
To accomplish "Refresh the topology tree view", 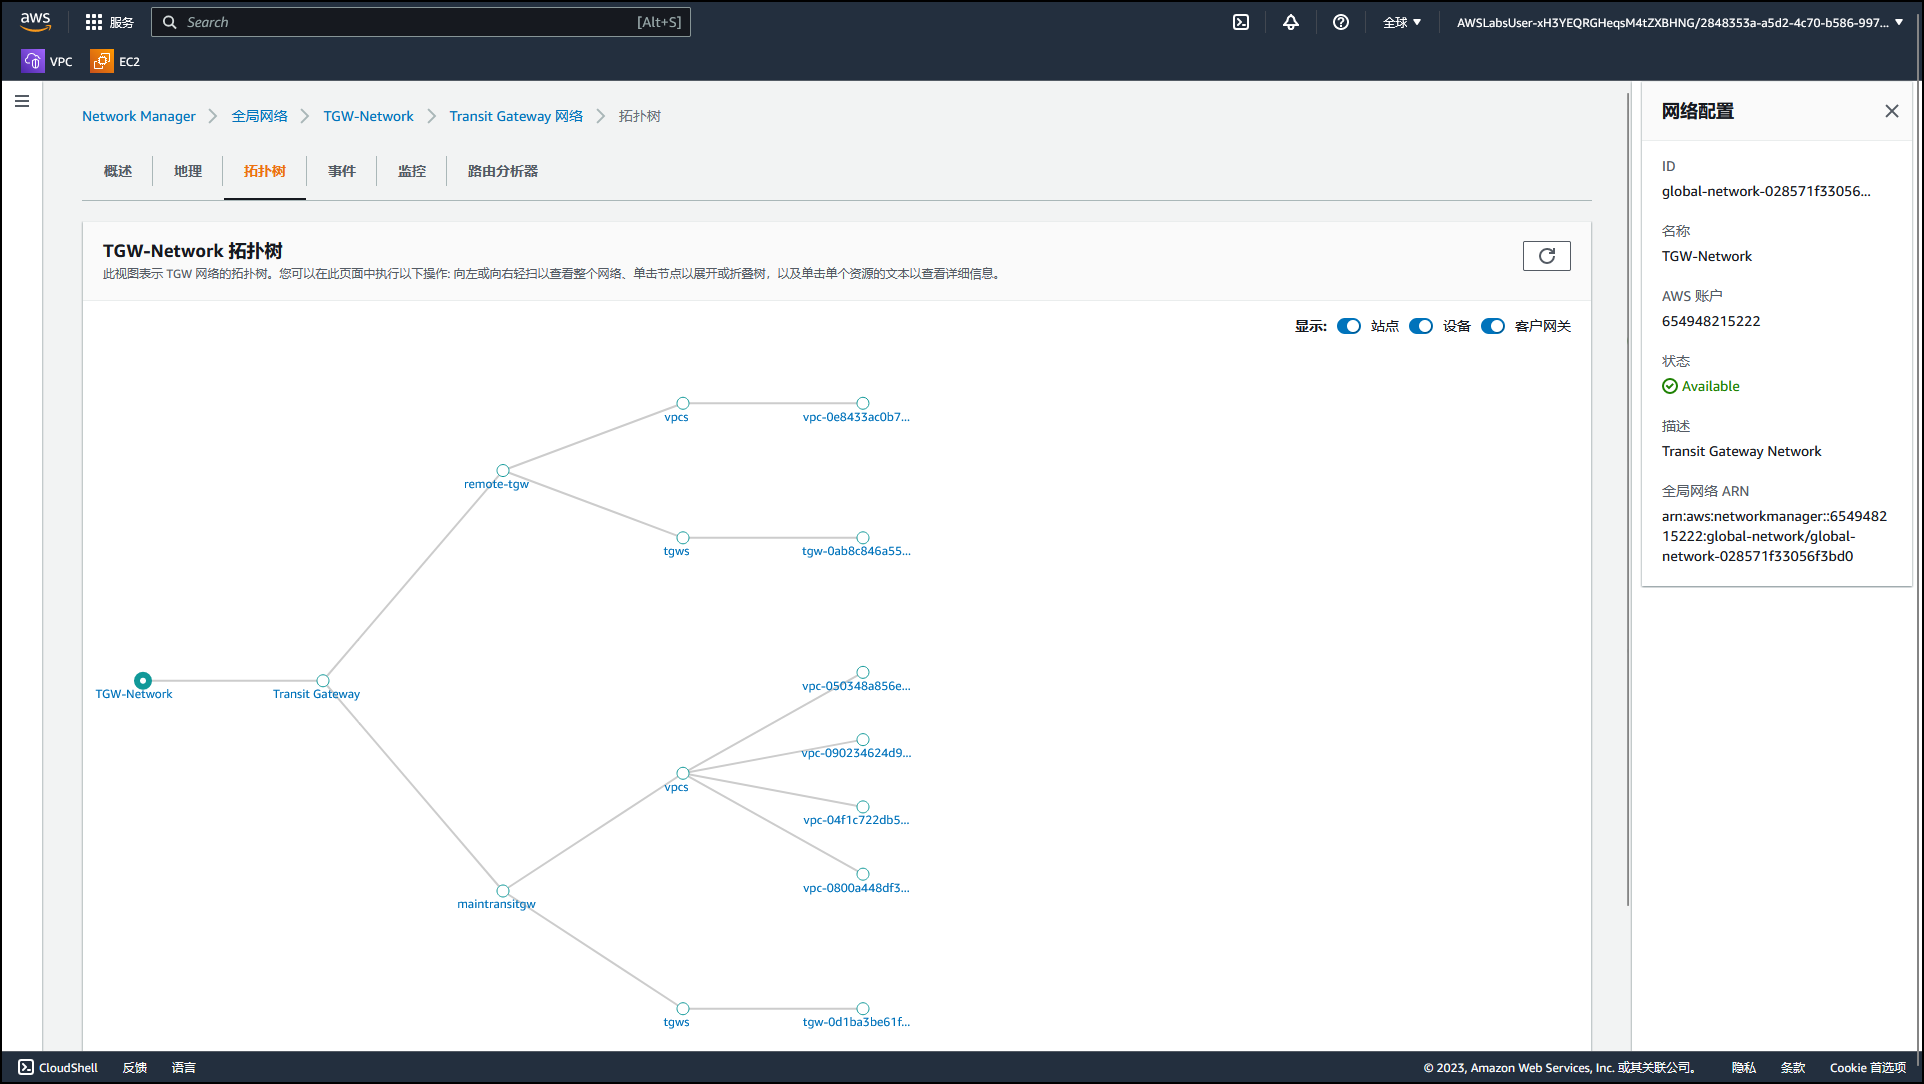I will tap(1546, 256).
